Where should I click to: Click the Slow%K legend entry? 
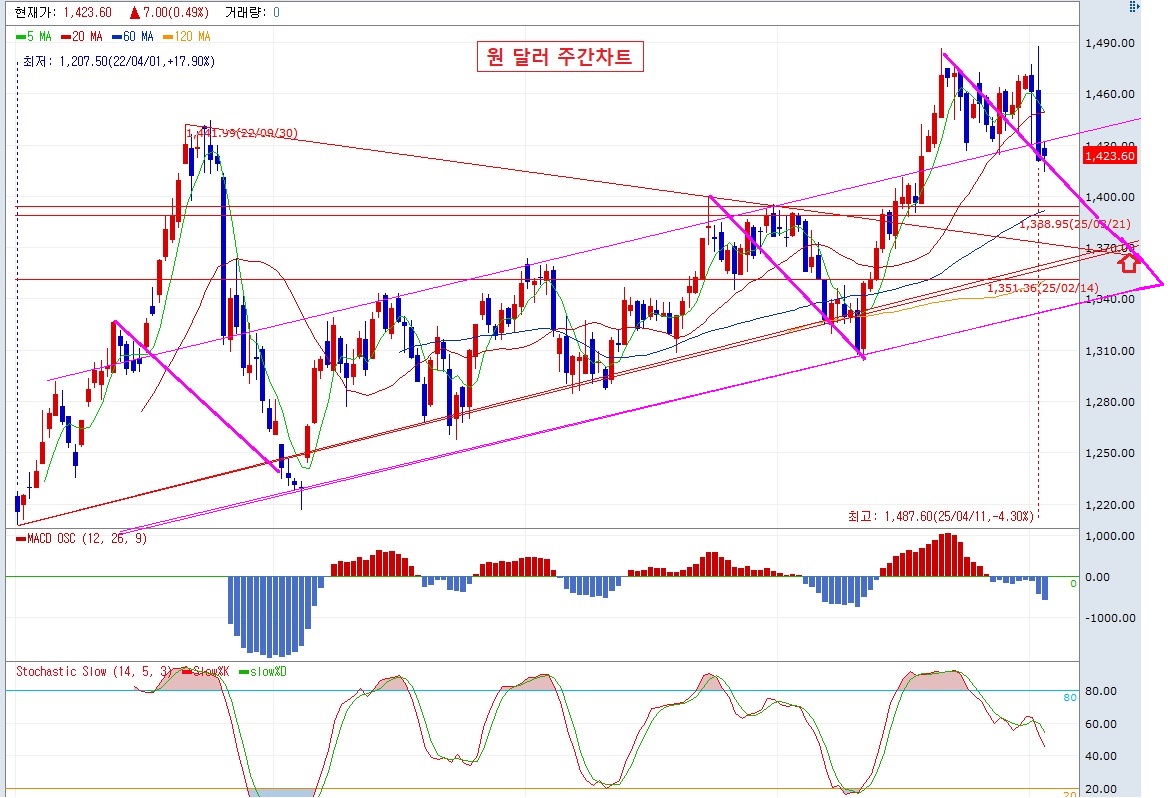coord(209,671)
